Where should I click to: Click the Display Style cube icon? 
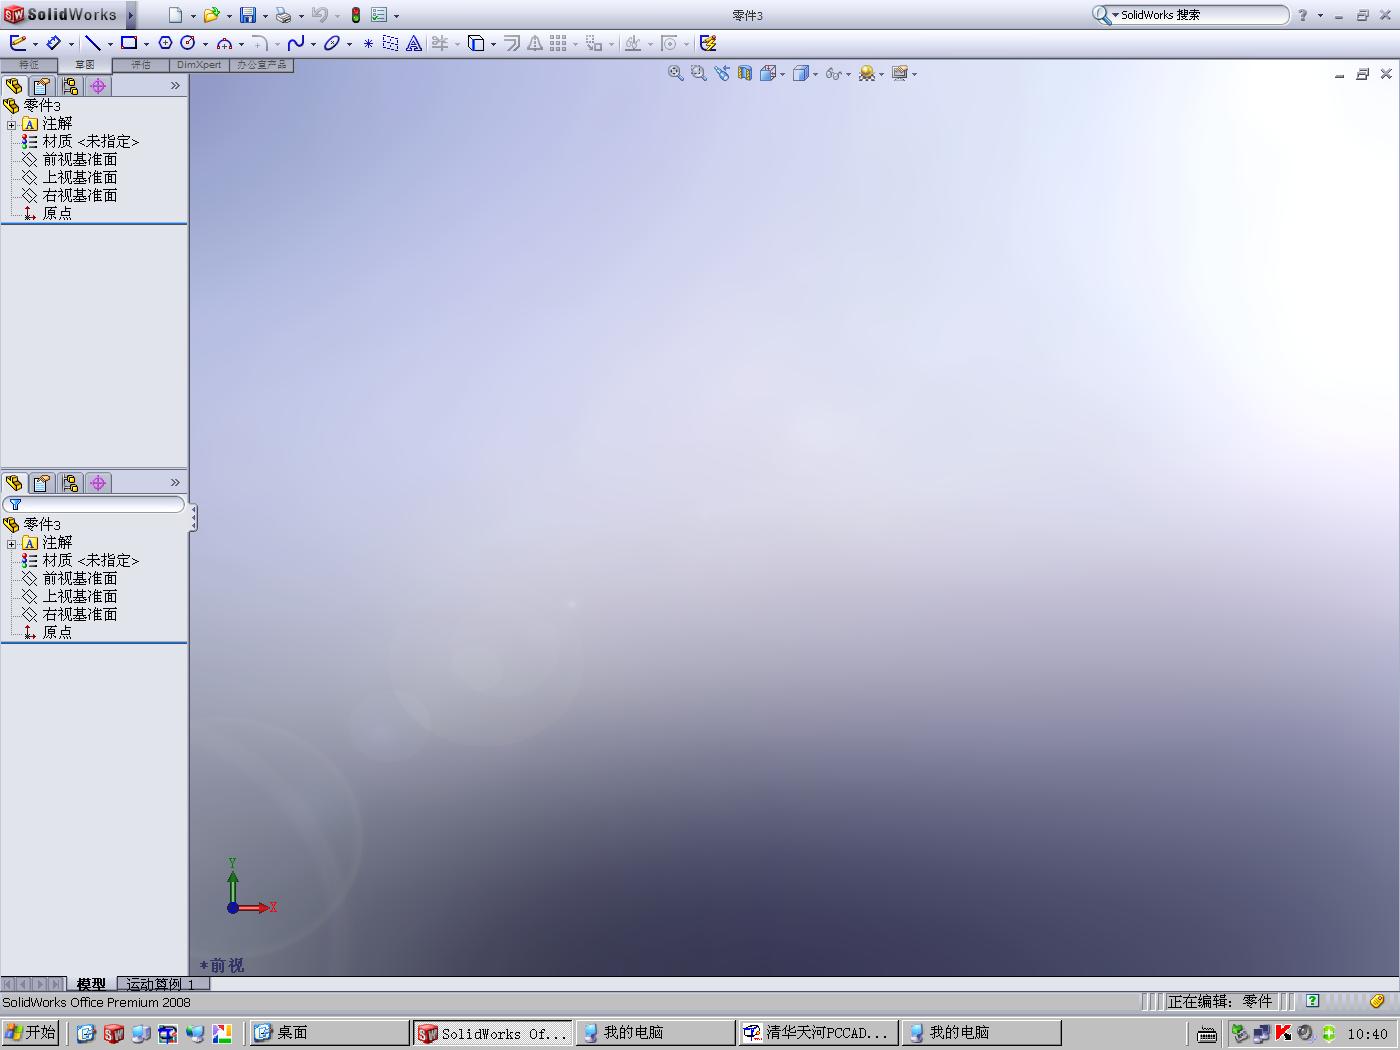pyautogui.click(x=800, y=73)
